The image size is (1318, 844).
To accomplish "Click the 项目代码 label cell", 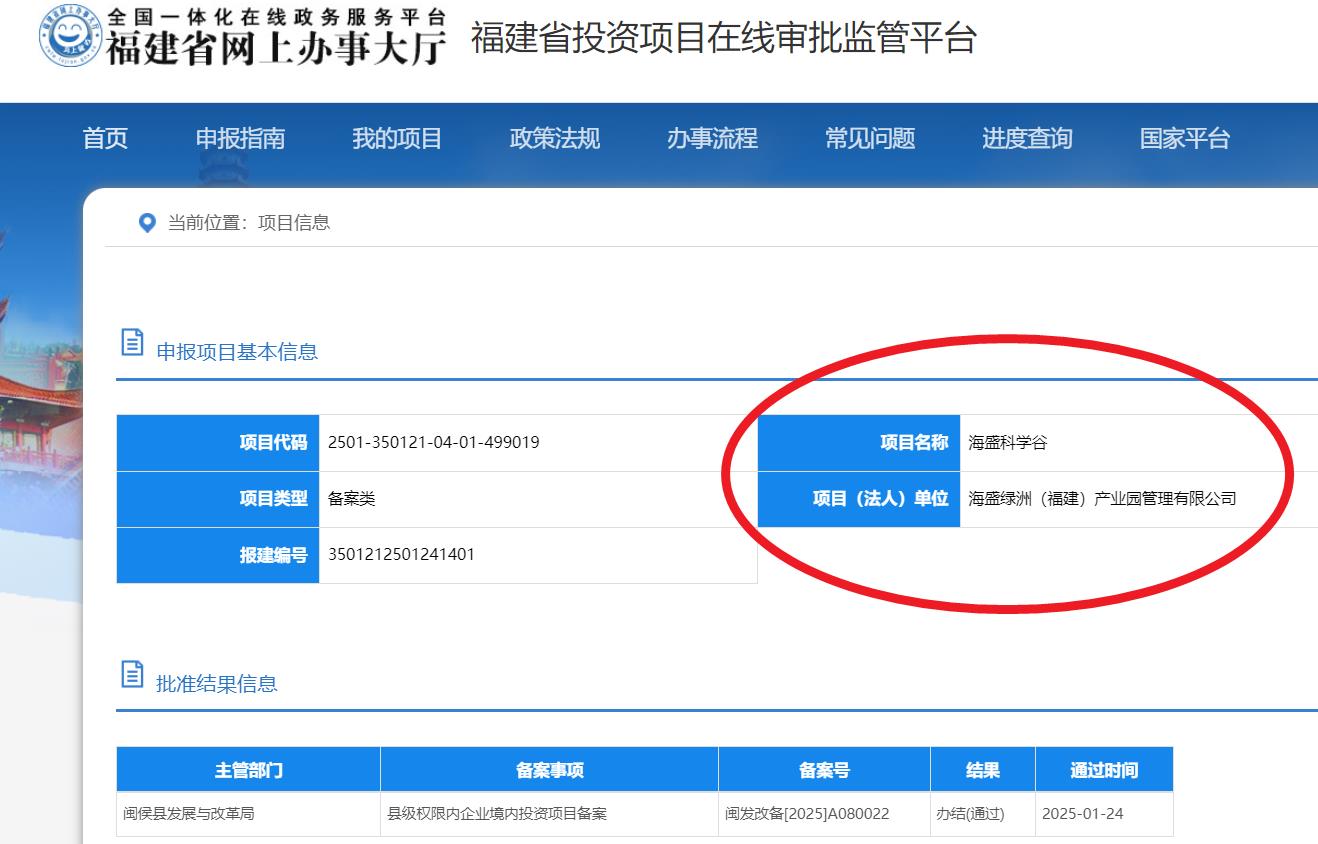I will pos(218,443).
